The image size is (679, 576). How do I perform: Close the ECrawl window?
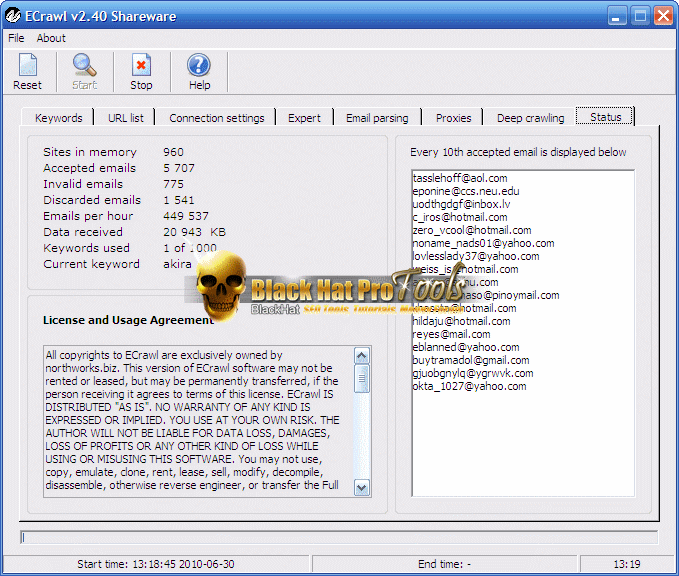tap(663, 16)
